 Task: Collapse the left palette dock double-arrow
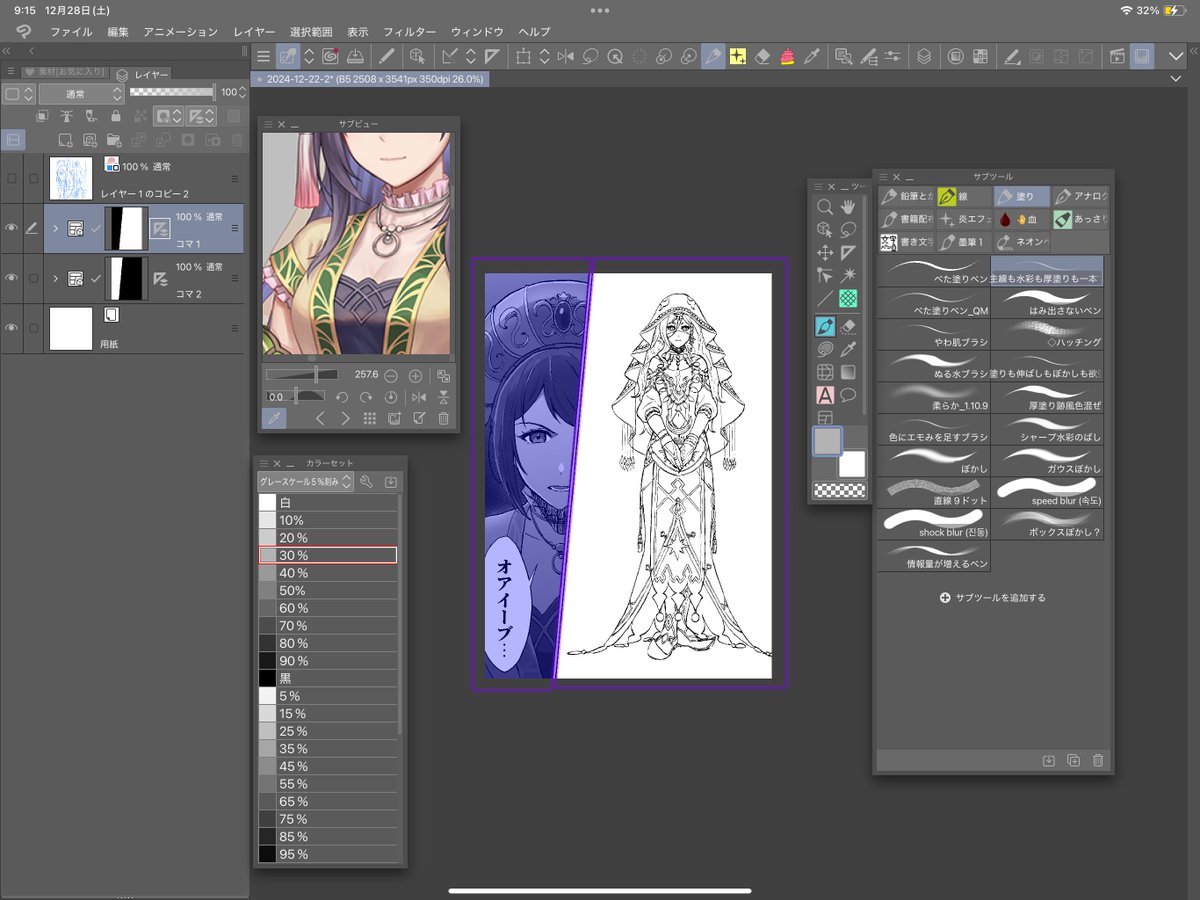pyautogui.click(x=7, y=50)
